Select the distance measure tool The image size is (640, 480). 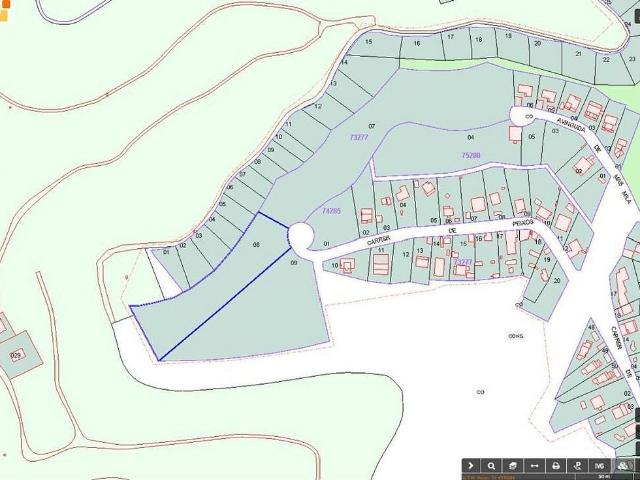point(534,465)
